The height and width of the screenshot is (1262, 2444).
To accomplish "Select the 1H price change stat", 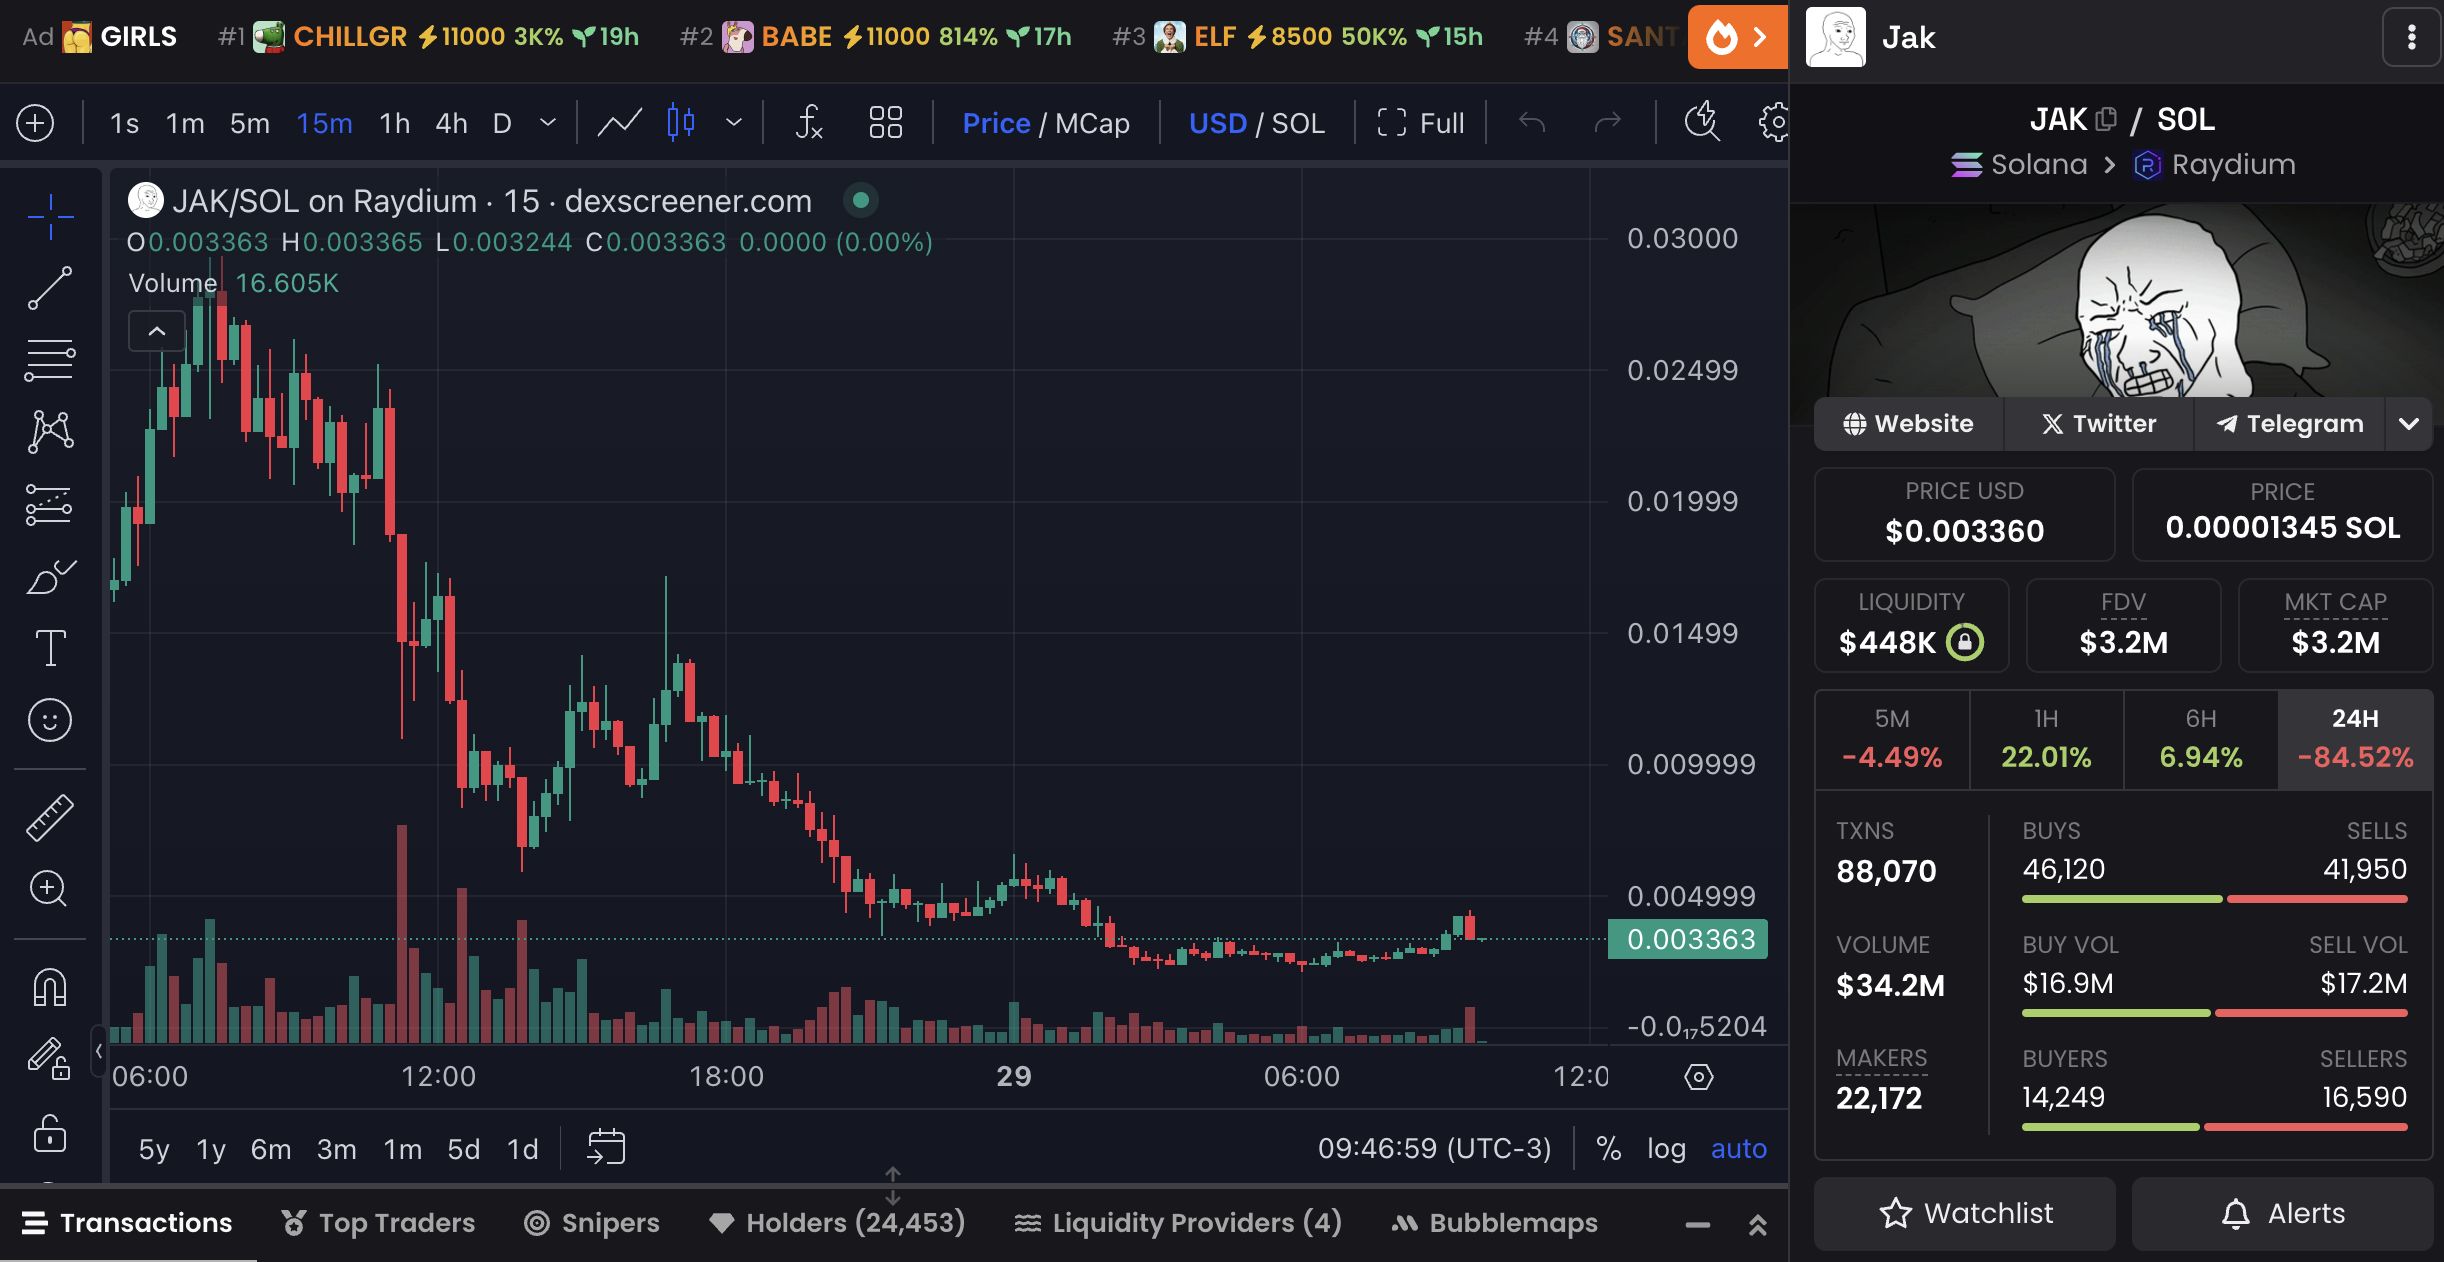I will tap(2046, 740).
